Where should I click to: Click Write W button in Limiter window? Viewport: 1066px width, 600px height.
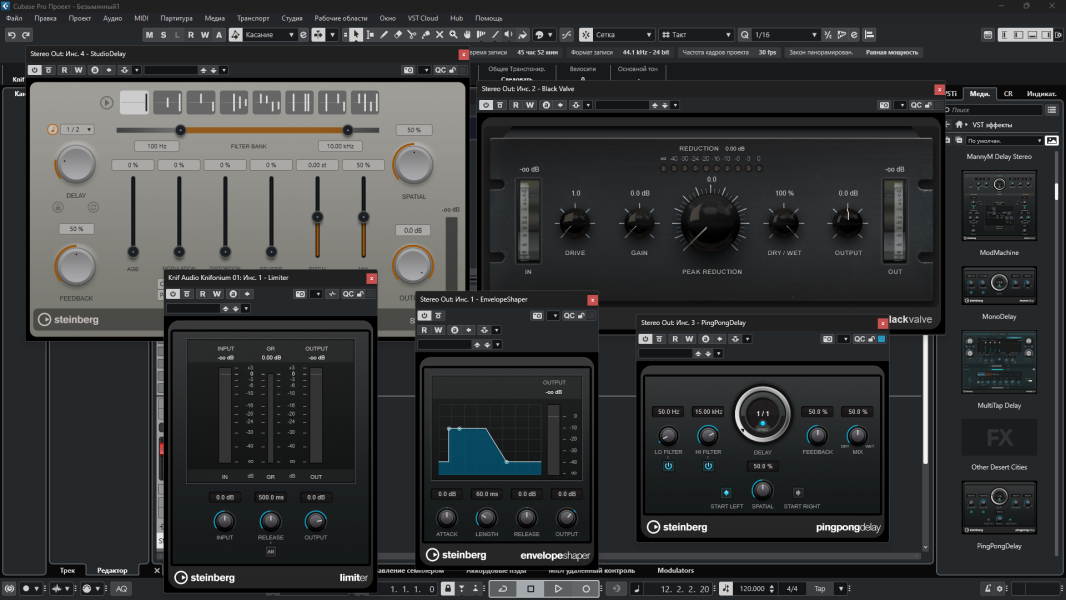click(x=217, y=294)
